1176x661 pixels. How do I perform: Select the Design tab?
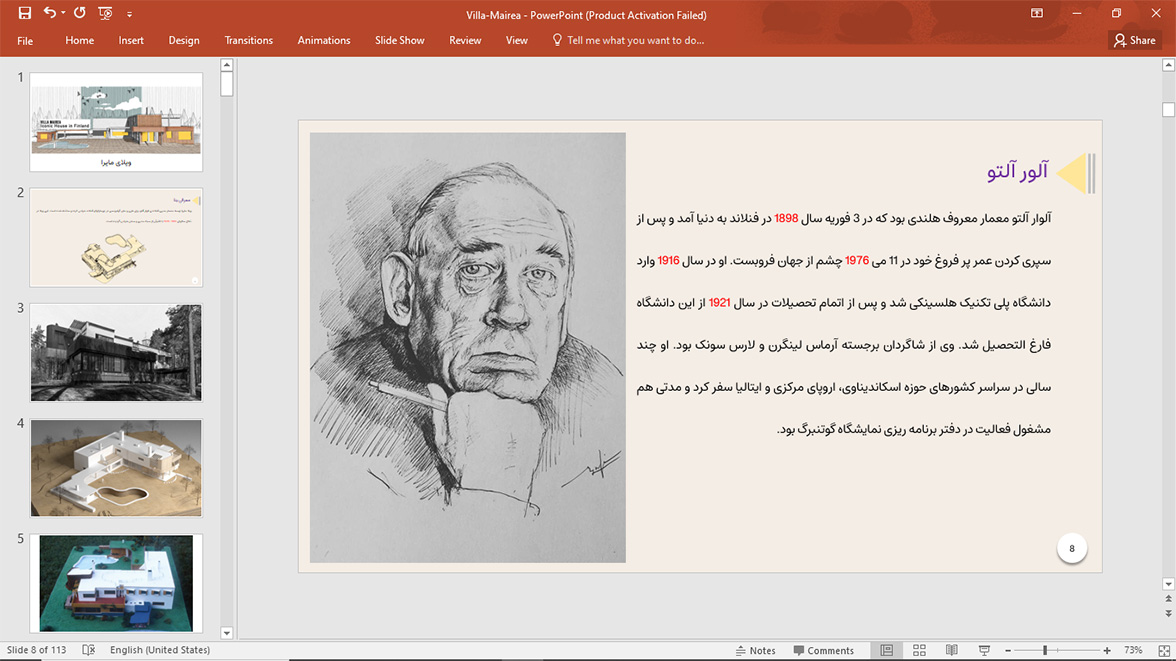tap(184, 41)
